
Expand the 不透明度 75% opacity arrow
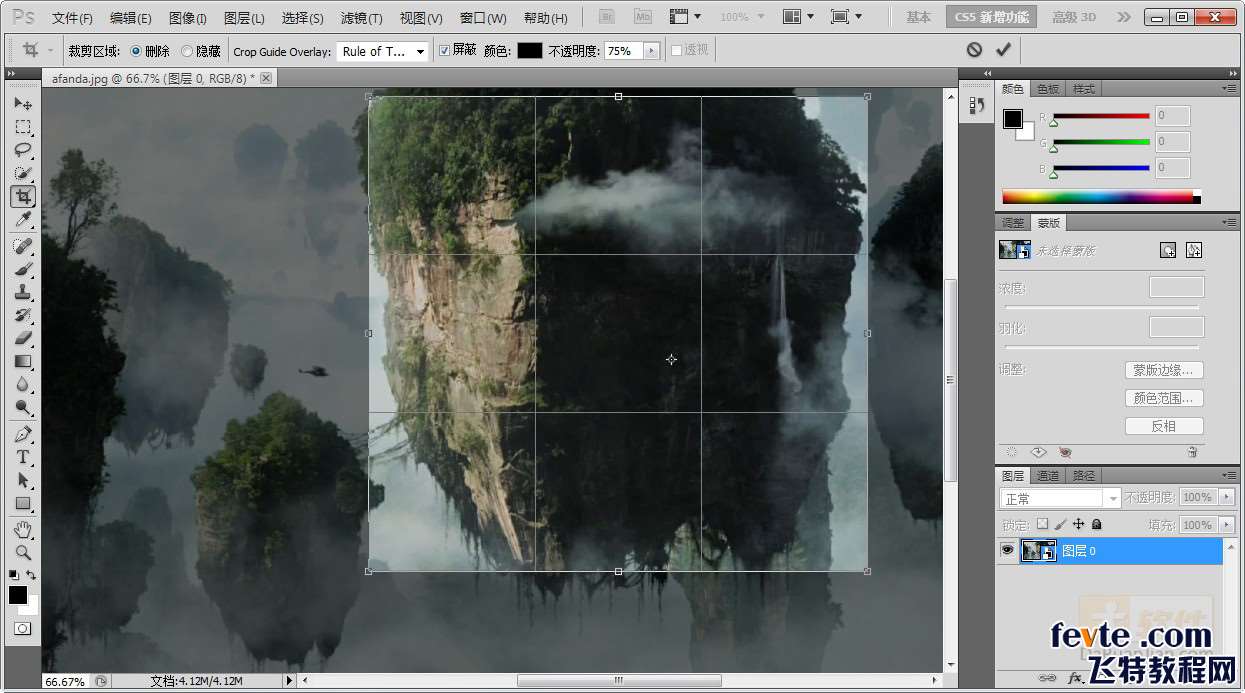pyautogui.click(x=652, y=51)
